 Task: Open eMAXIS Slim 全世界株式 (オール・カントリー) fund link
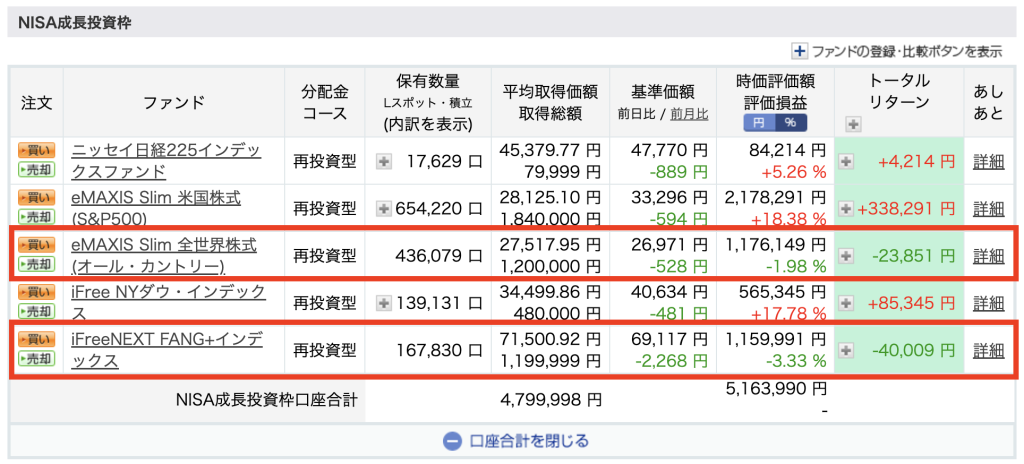point(164,255)
